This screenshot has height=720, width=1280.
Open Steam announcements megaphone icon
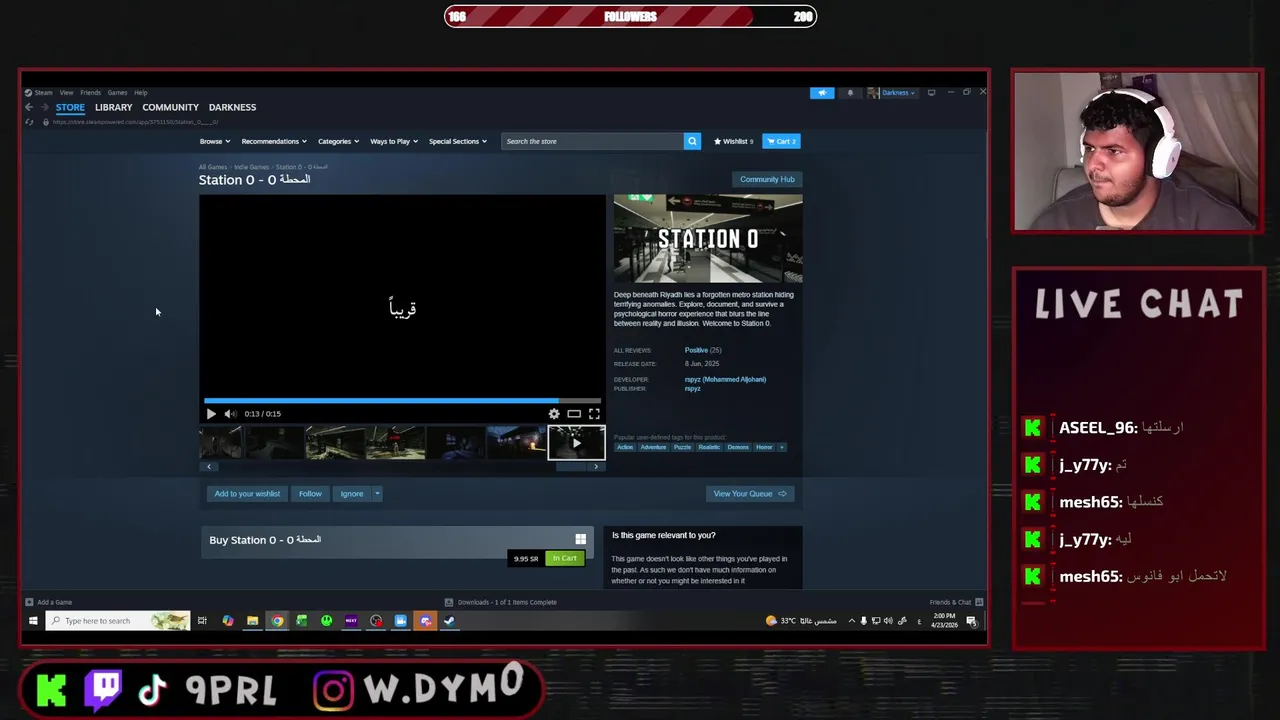pyautogui.click(x=822, y=93)
